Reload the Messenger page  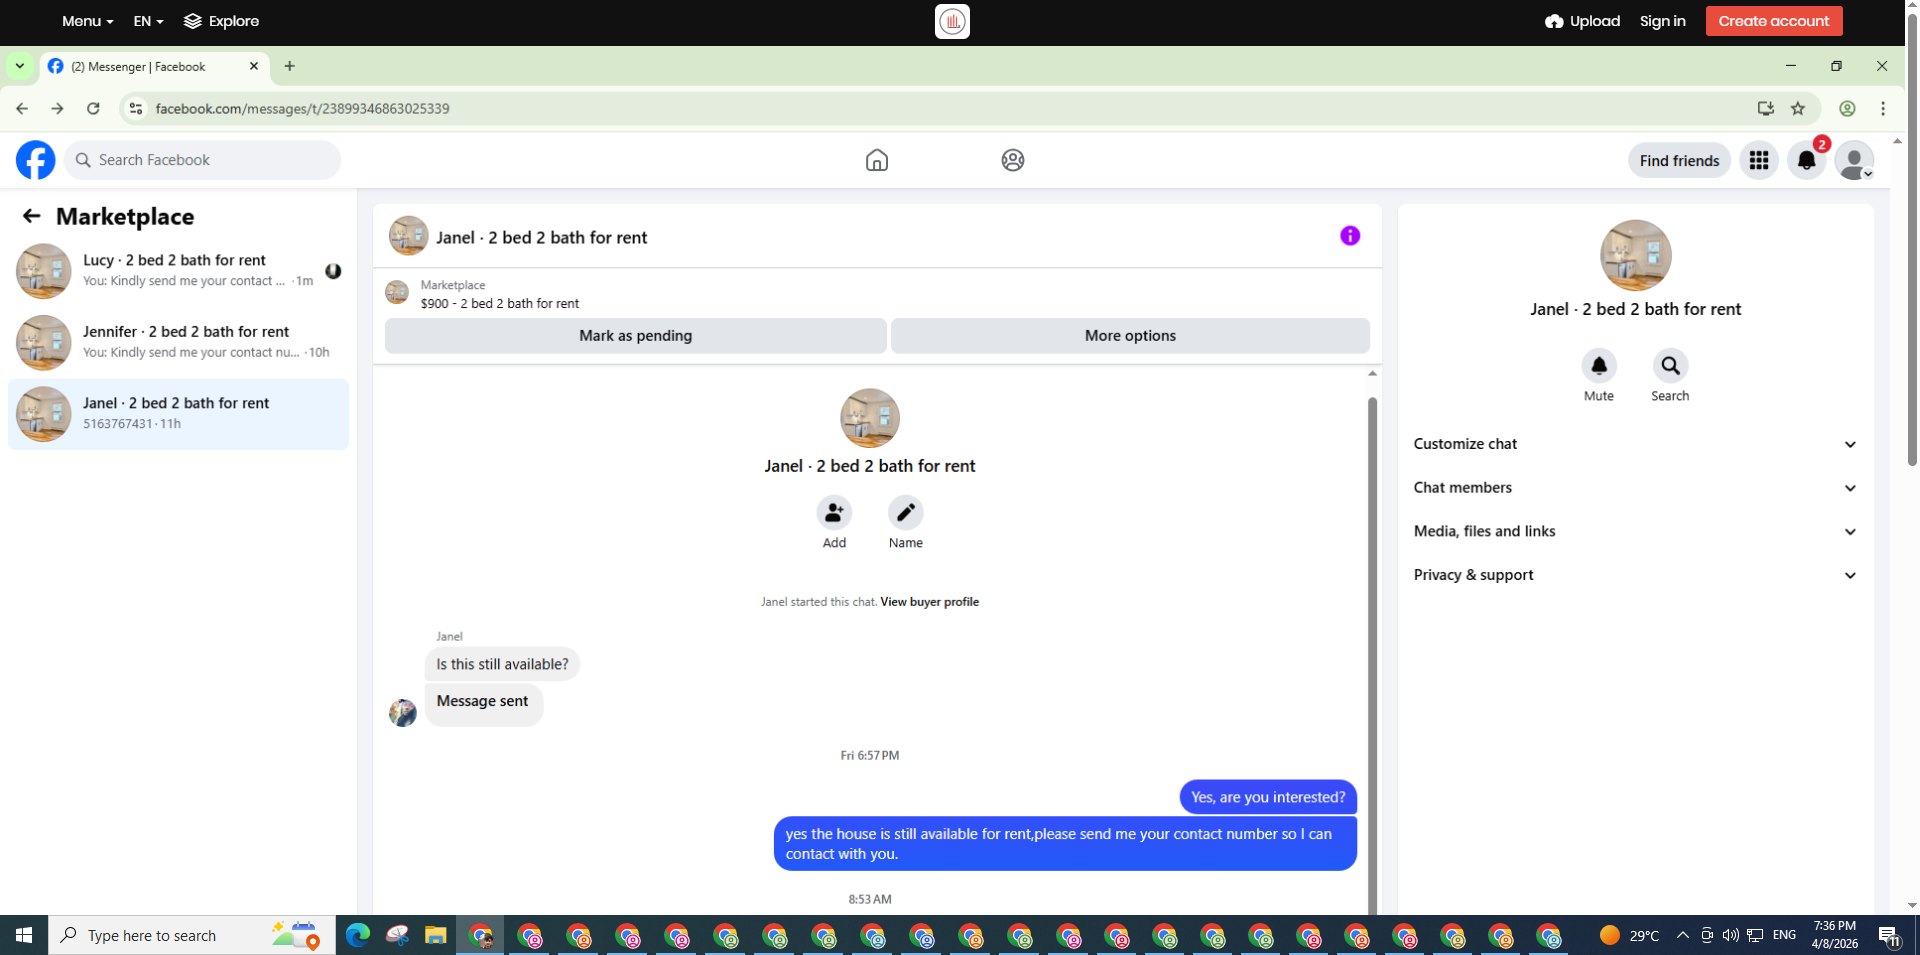pyautogui.click(x=93, y=108)
